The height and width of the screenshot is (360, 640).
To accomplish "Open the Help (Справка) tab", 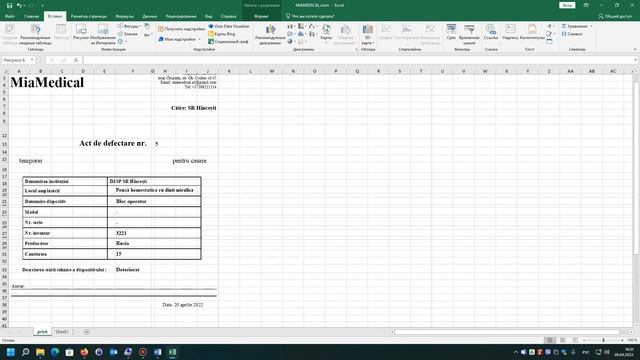I will (229, 16).
